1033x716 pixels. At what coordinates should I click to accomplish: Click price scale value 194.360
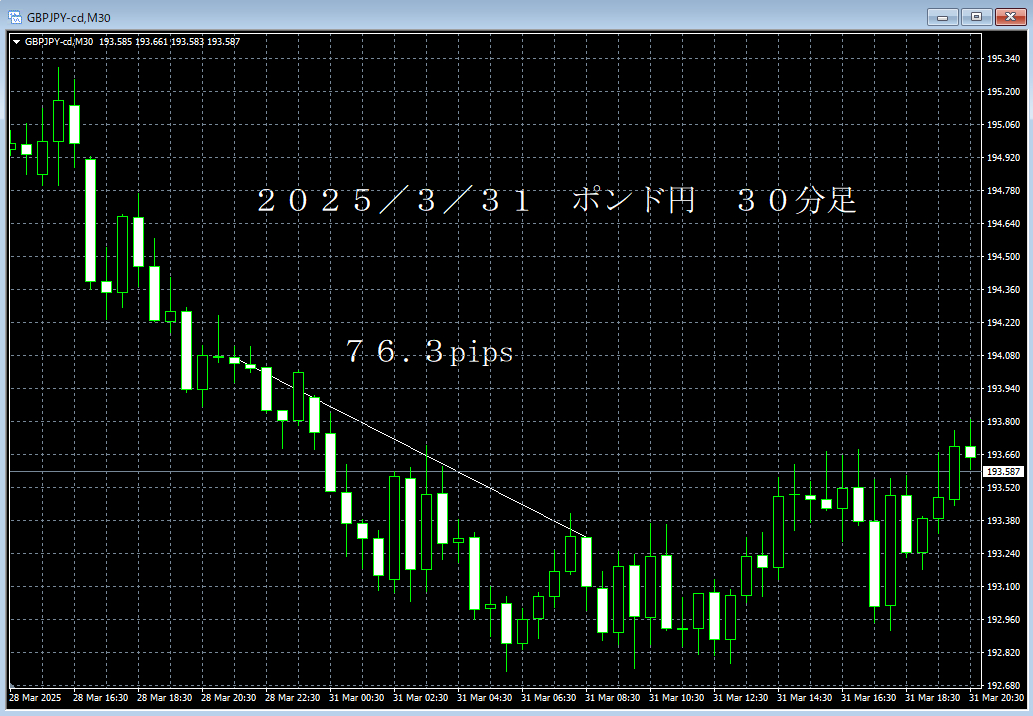(x=1003, y=289)
